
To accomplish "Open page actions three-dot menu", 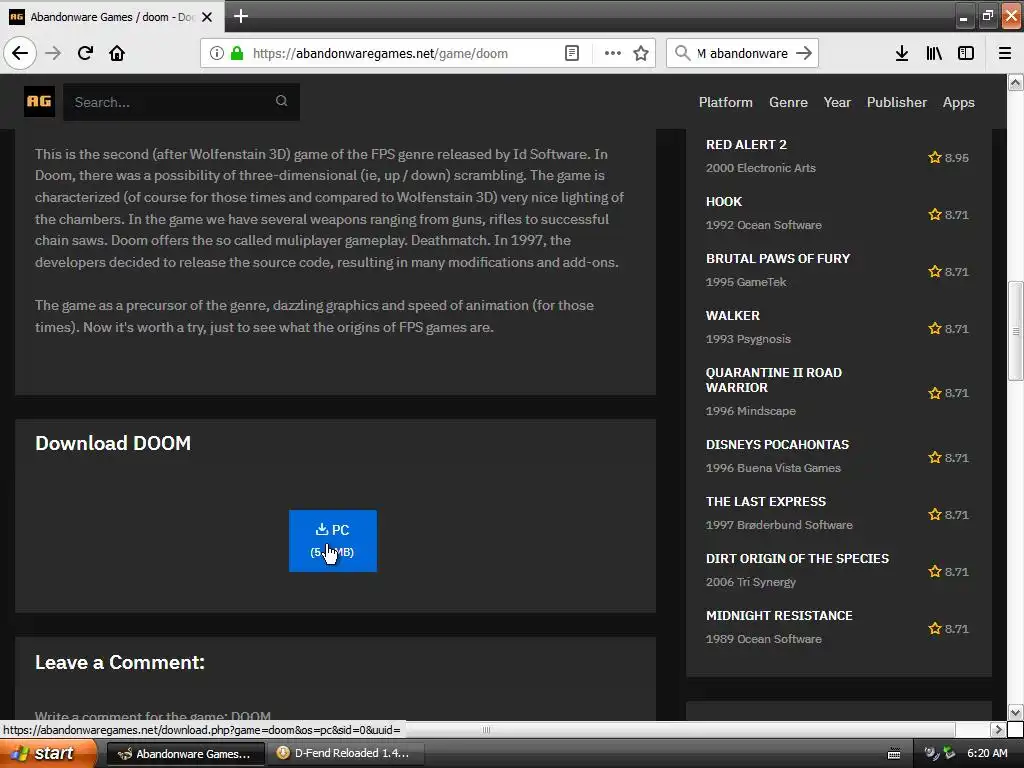I will click(x=613, y=53).
